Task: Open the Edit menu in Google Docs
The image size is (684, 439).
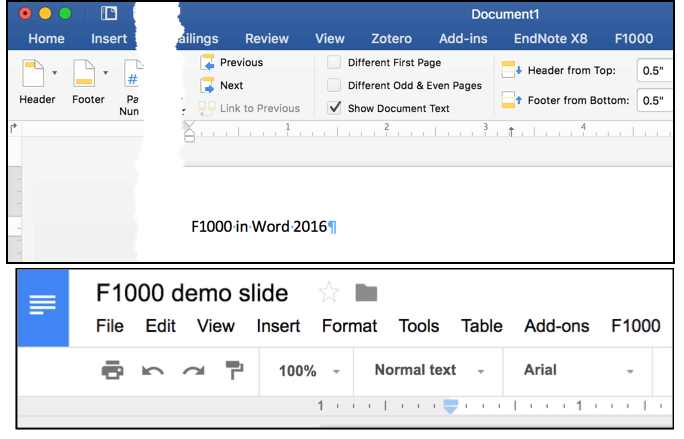Action: point(161,326)
